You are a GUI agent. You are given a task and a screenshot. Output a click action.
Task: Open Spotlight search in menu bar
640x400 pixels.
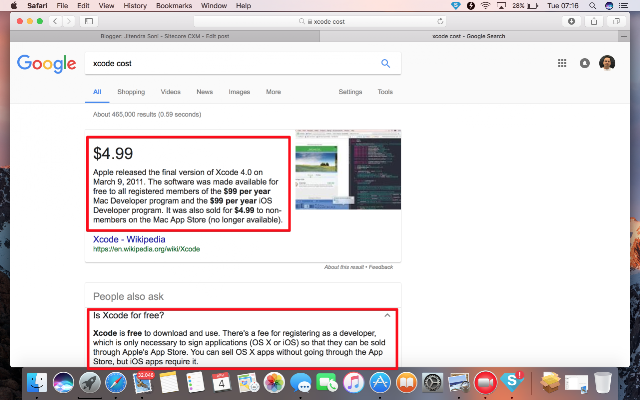tap(592, 6)
